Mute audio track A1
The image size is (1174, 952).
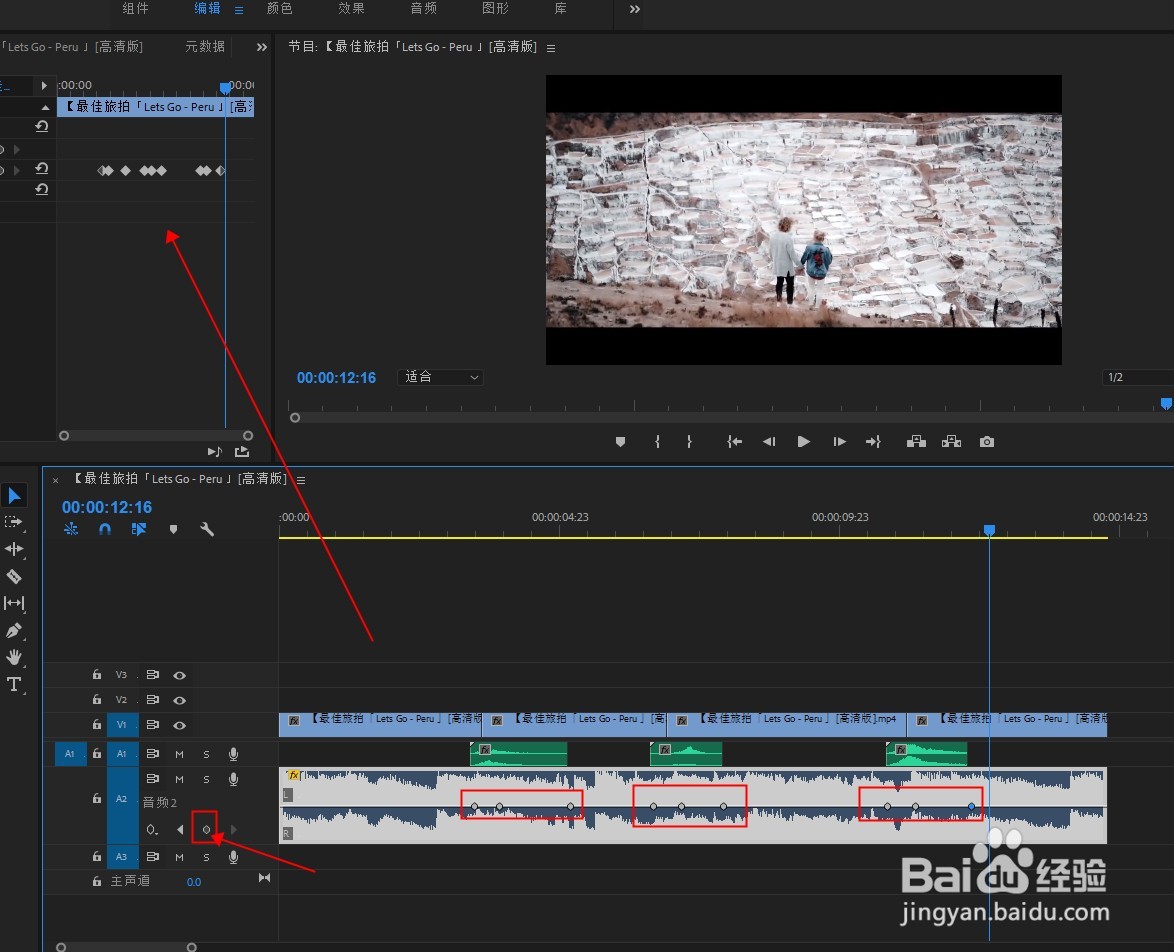pos(179,754)
